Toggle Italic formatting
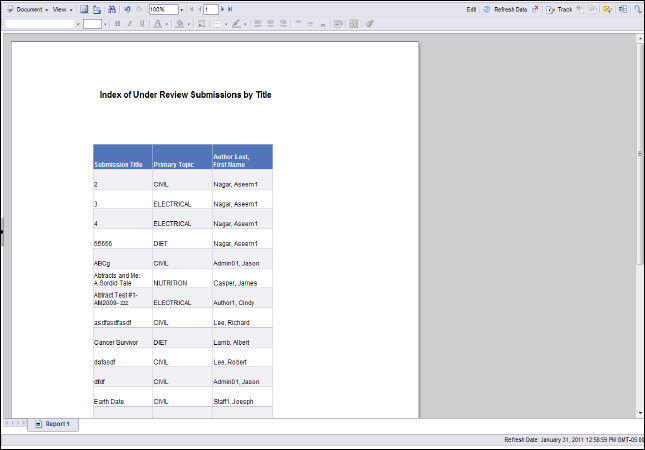The width and height of the screenshot is (645, 450). (x=129, y=23)
